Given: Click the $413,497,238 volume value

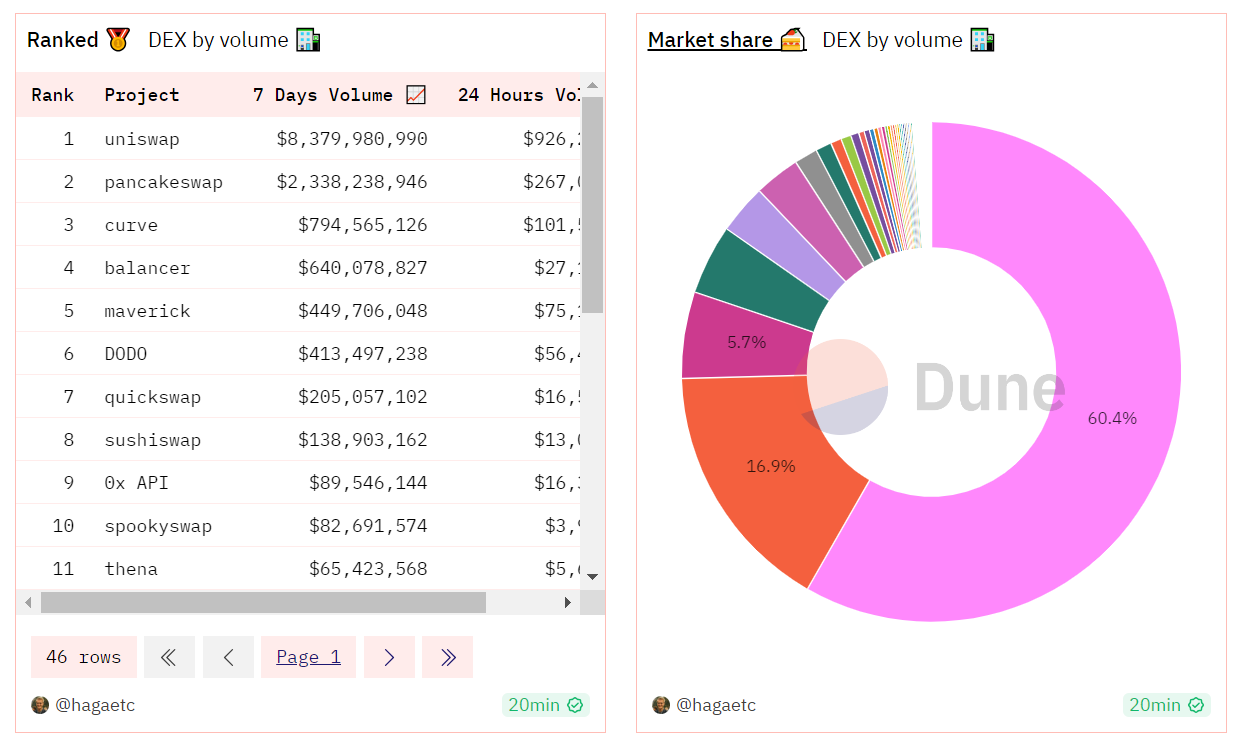Looking at the screenshot, I should 363,354.
